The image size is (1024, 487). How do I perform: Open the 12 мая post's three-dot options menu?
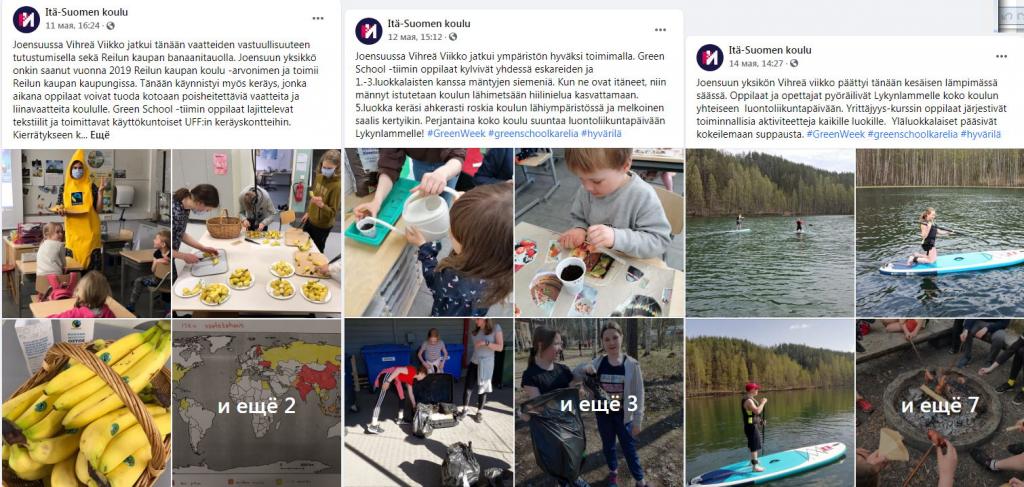pos(660,30)
